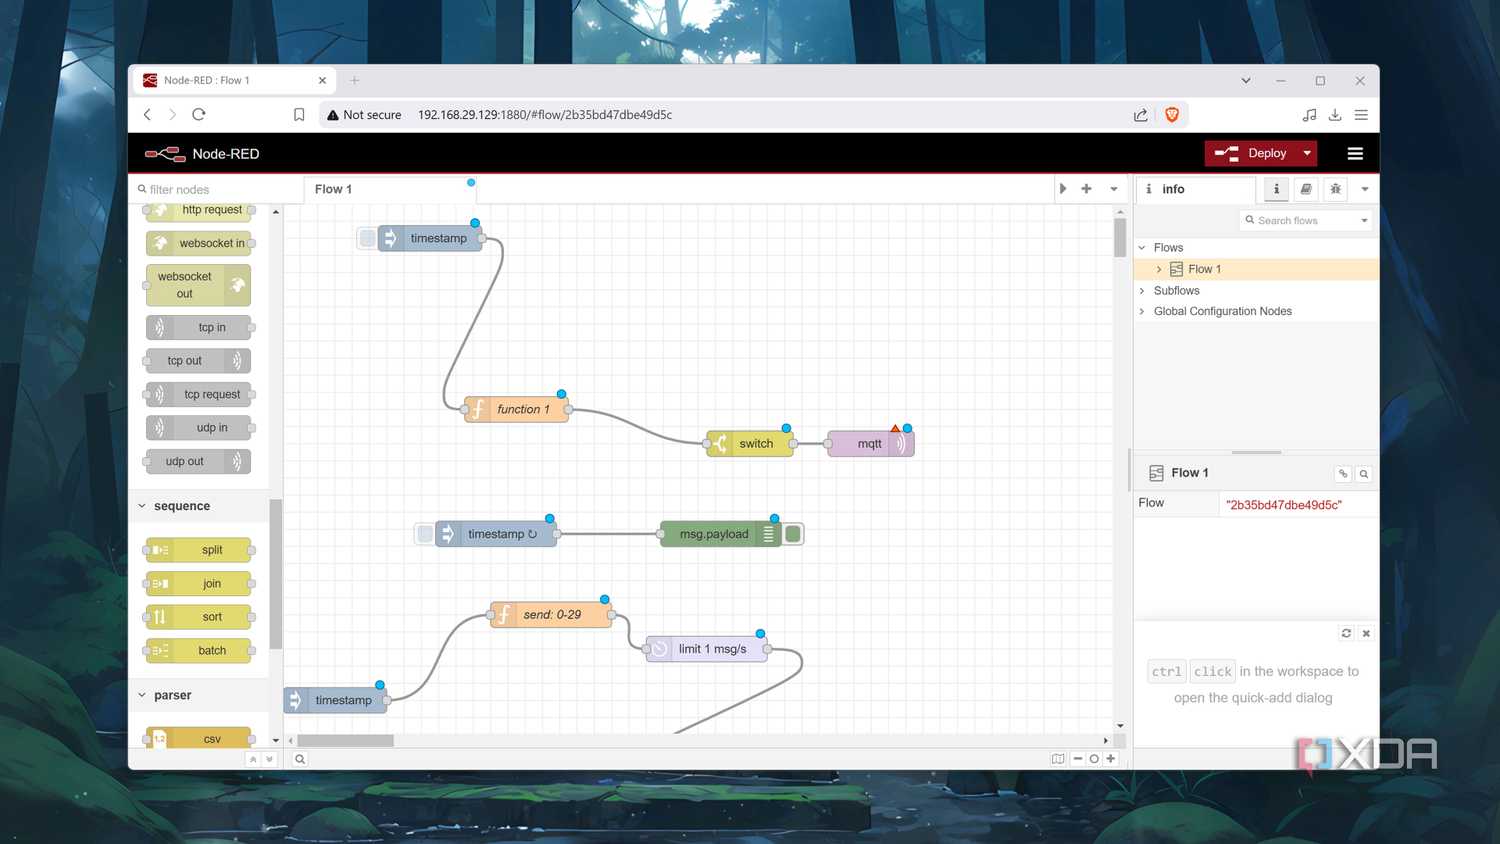Zoom out the workspace with minus button
Screen dimensions: 1500x844
[1078, 759]
